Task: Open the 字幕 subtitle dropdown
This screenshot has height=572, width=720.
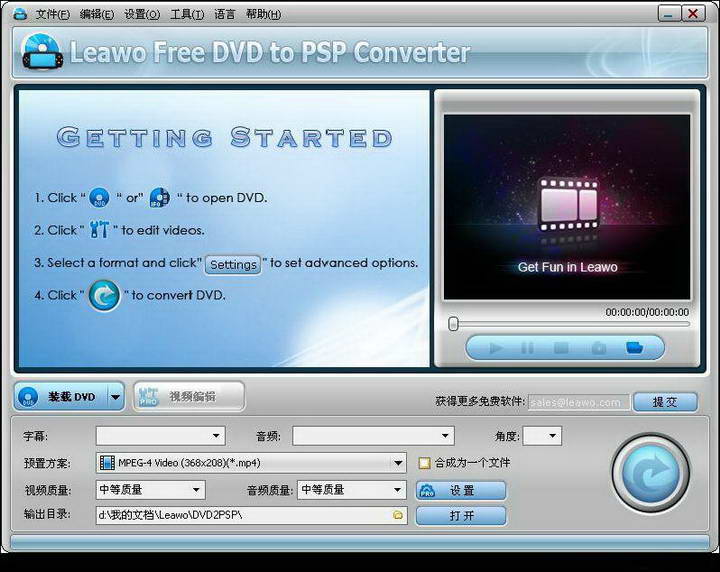Action: click(x=160, y=436)
